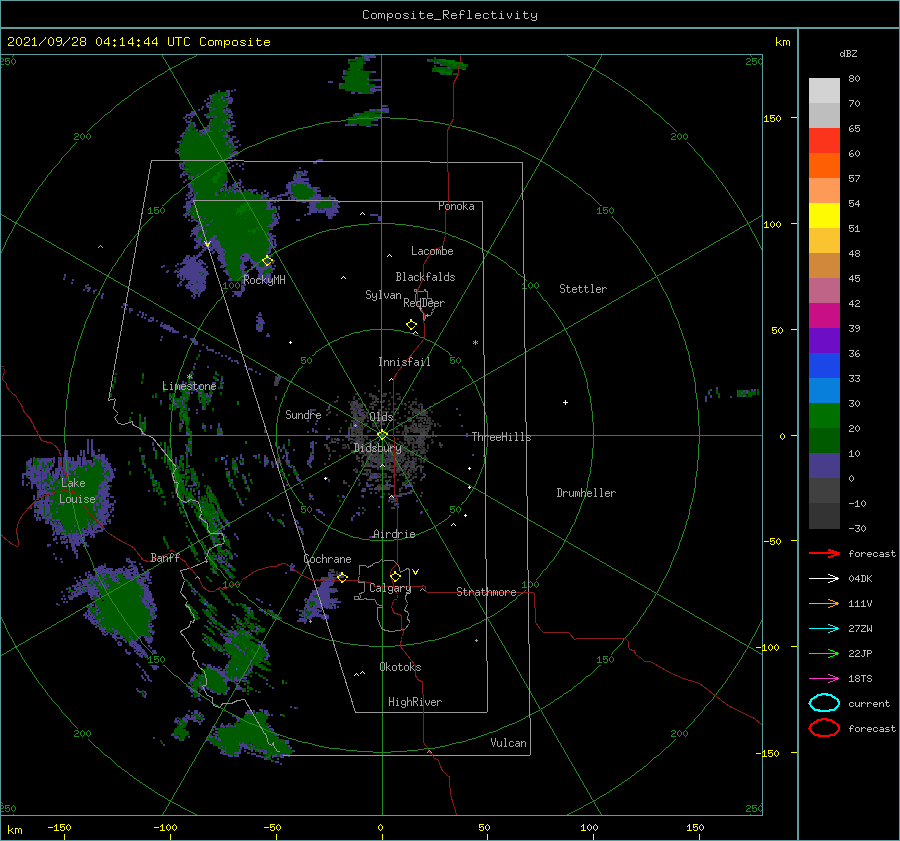The height and width of the screenshot is (841, 900).
Task: Click the Strathmore city label
Action: point(486,592)
